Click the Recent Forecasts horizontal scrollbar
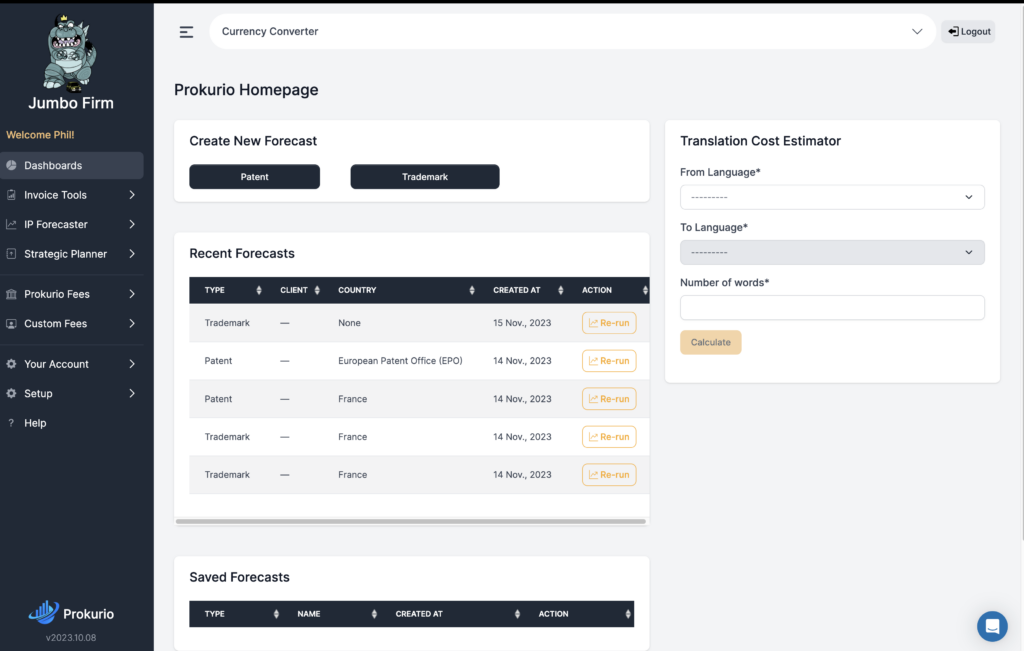 (x=411, y=521)
